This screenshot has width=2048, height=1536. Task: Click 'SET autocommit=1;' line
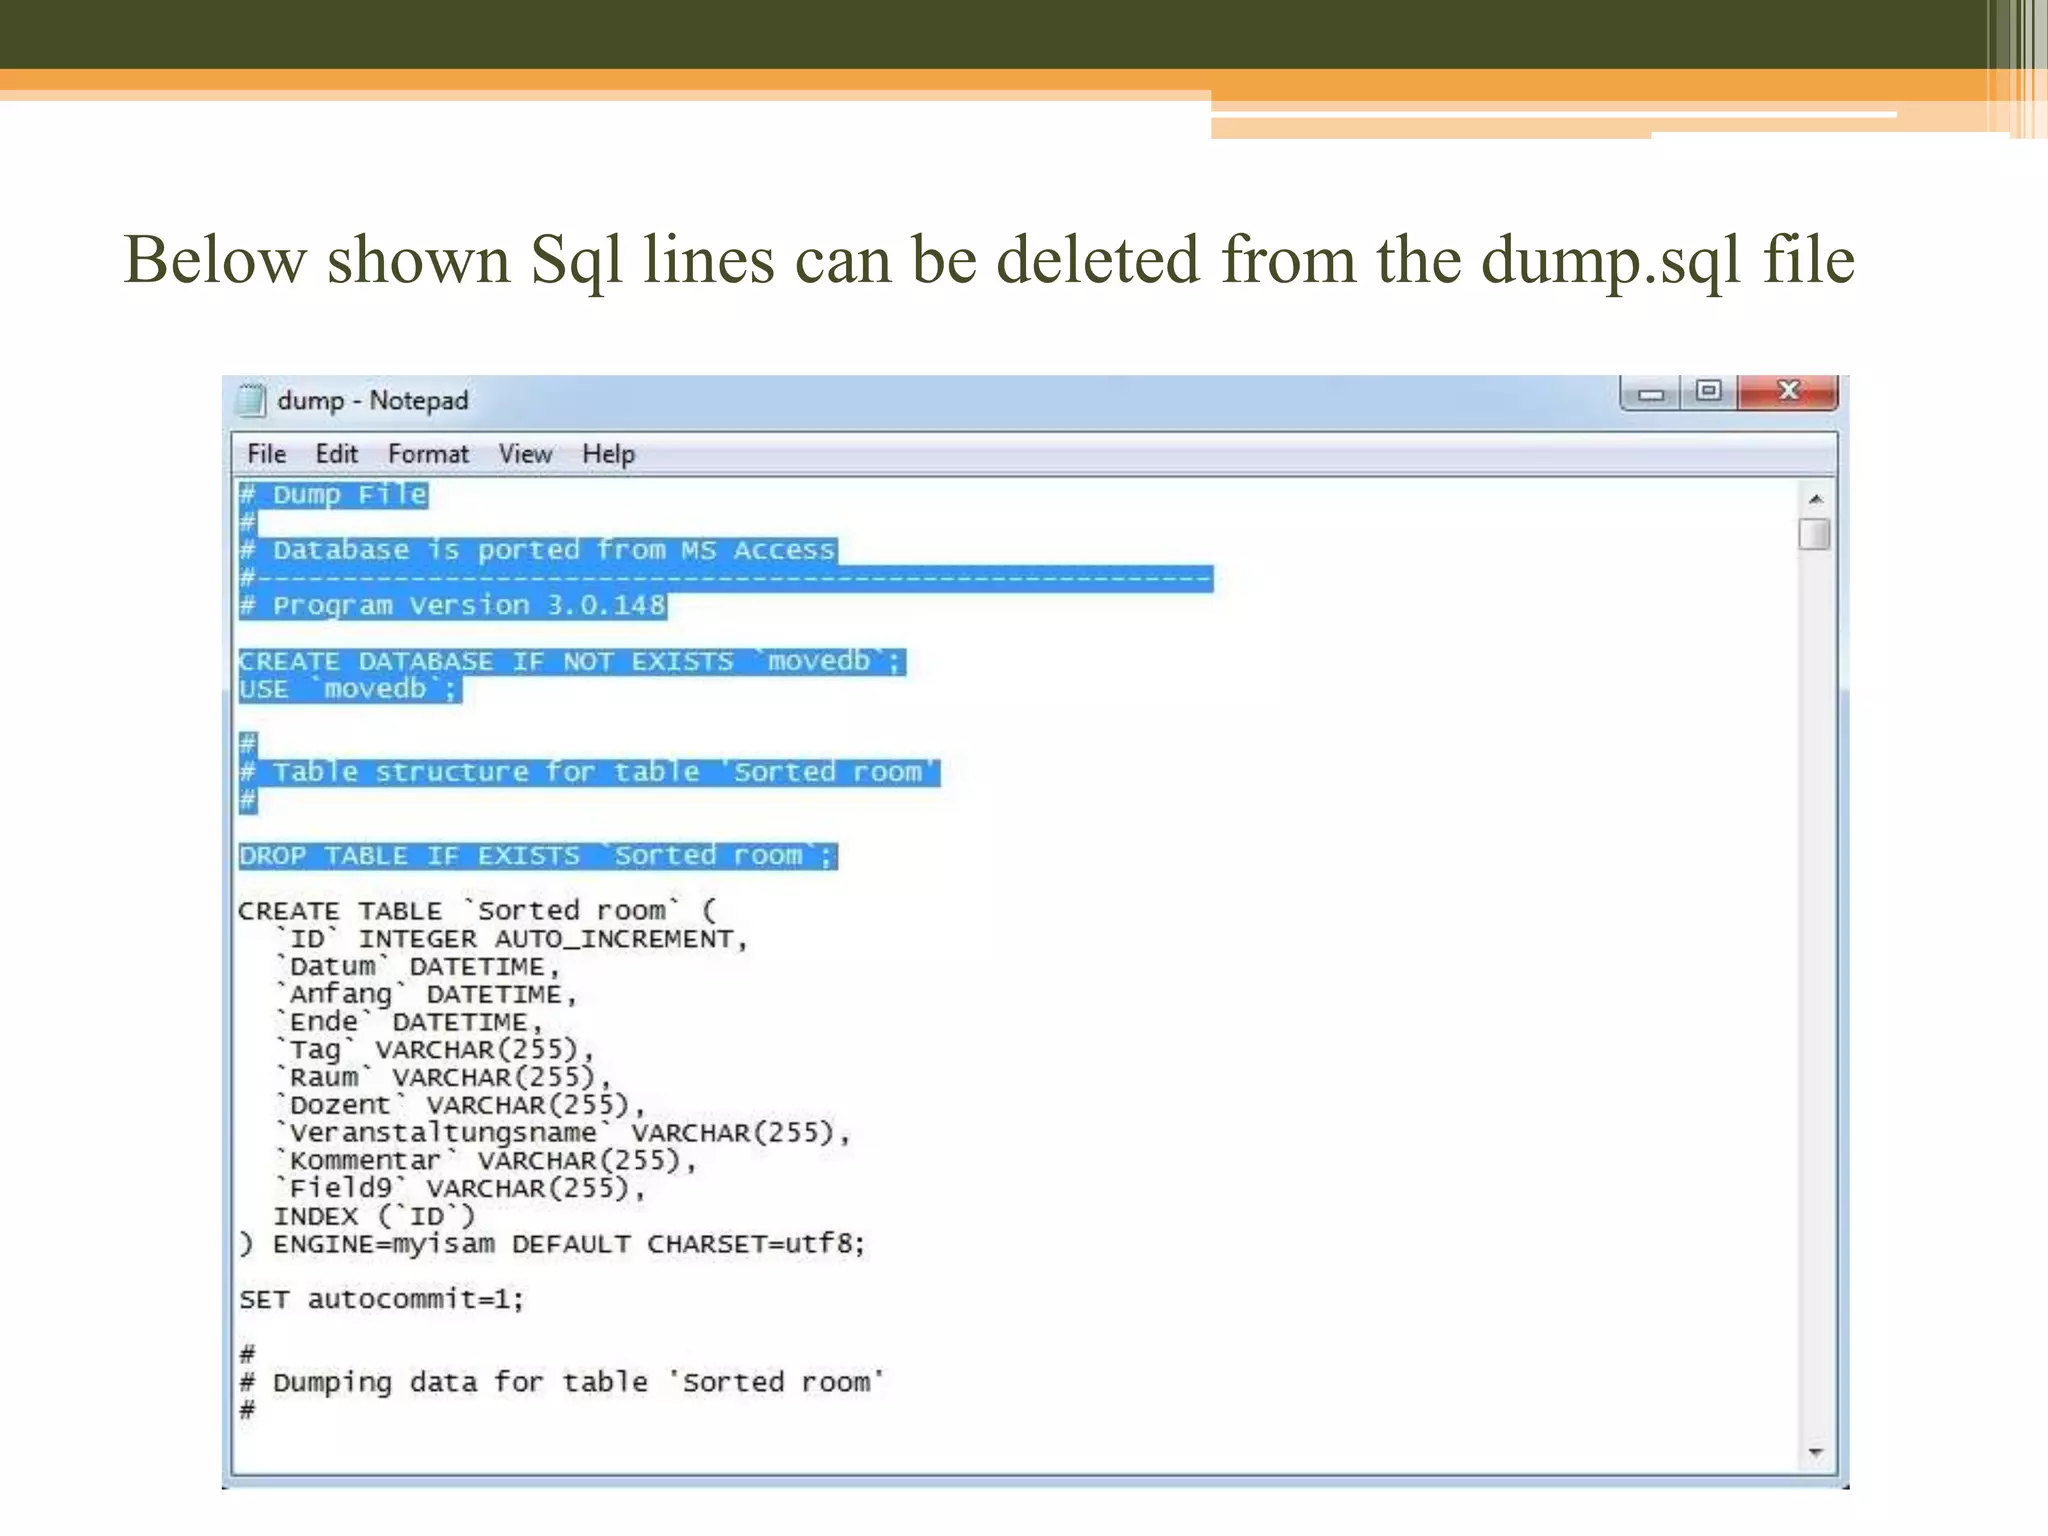(x=381, y=1299)
